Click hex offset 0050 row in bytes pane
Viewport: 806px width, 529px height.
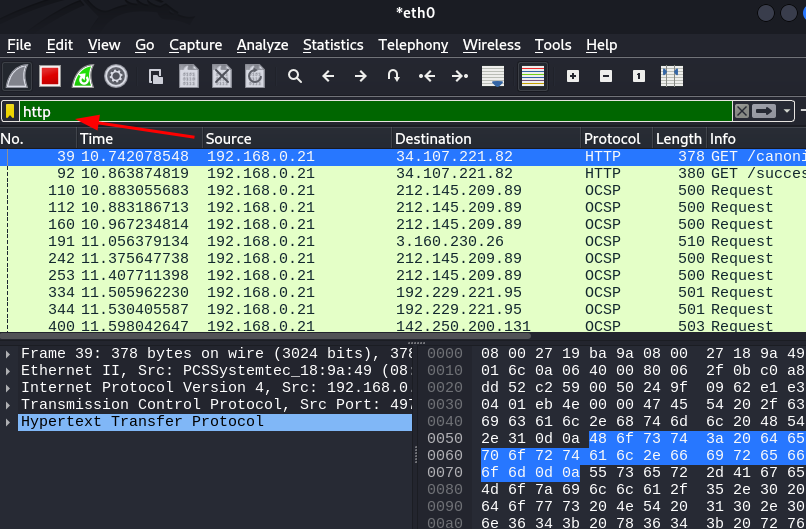[445, 439]
